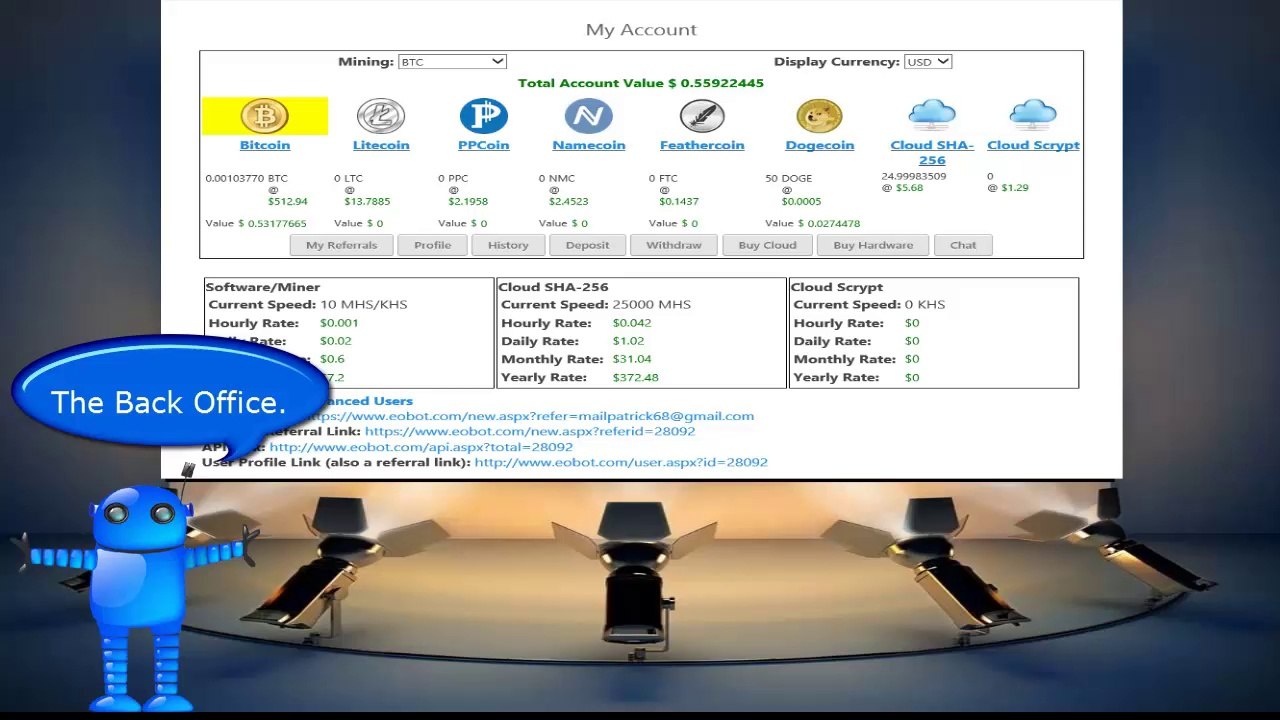Click the My Account page heading
The height and width of the screenshot is (720, 1280).
tap(641, 30)
